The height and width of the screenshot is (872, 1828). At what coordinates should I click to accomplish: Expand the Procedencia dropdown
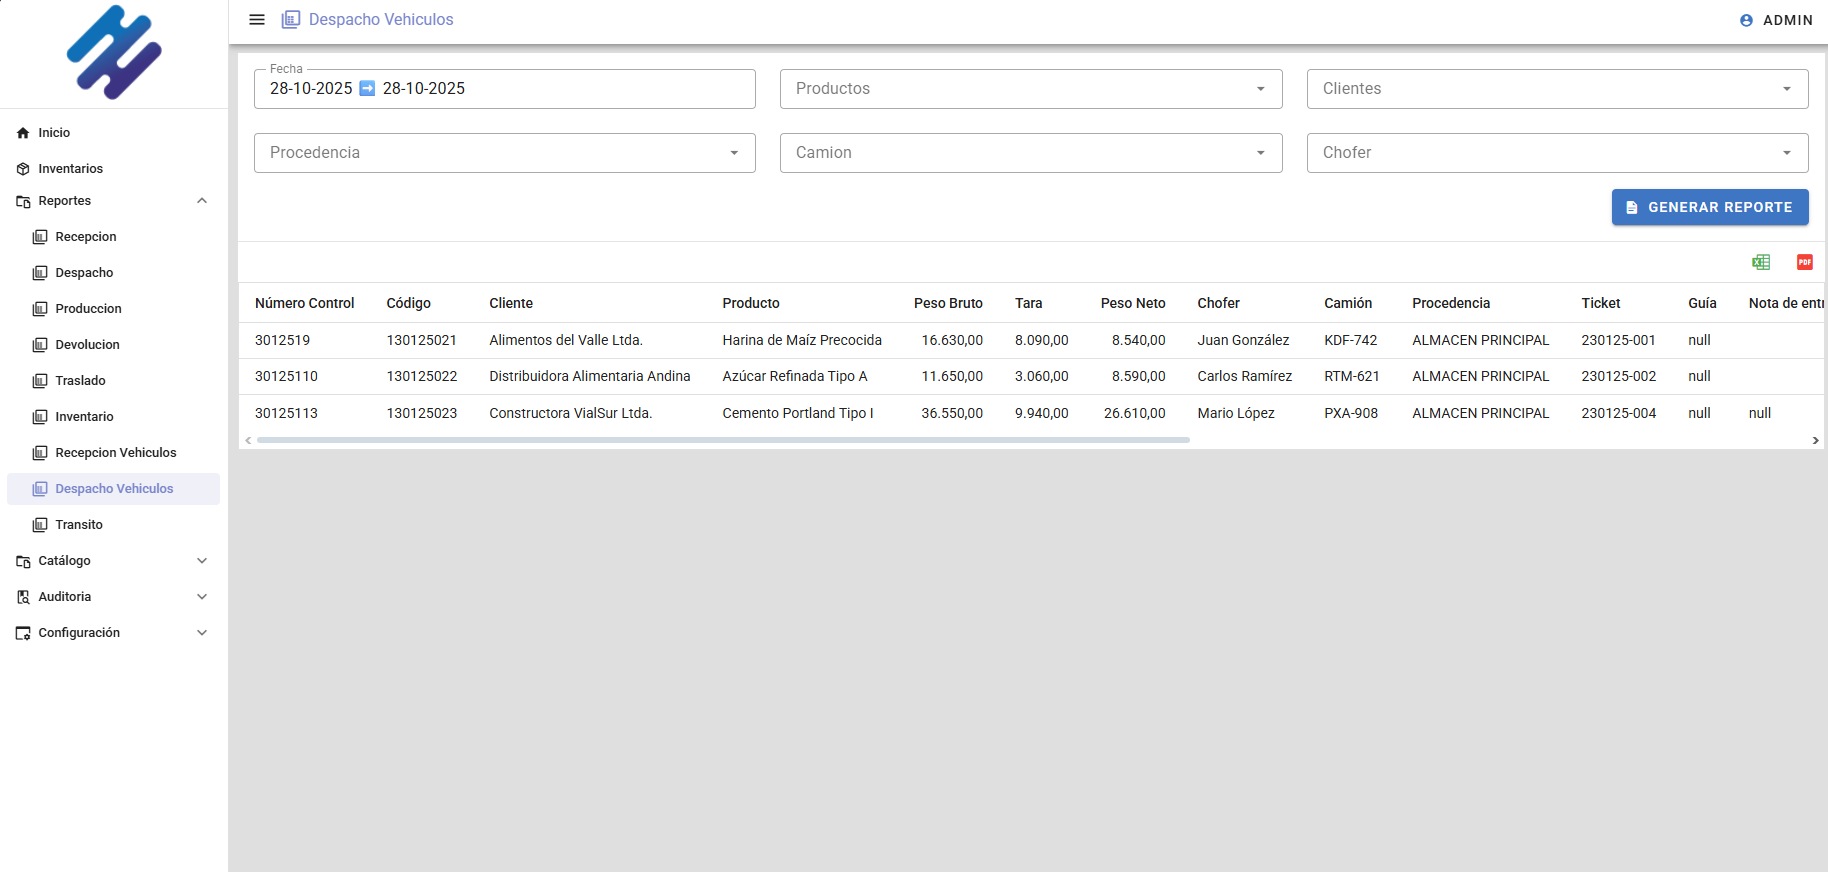pos(504,153)
